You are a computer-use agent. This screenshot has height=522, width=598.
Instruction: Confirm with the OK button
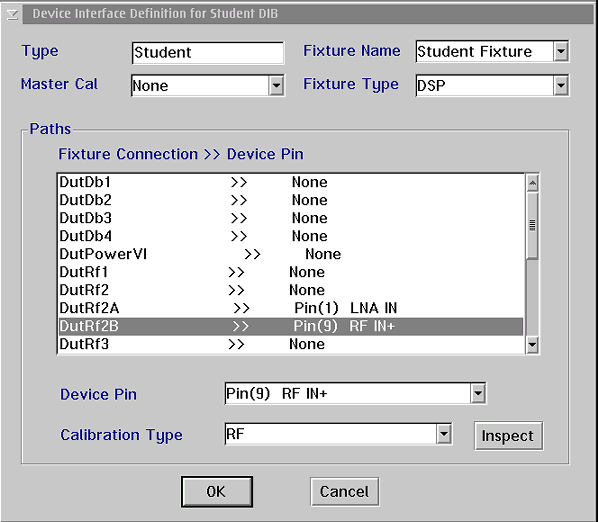pos(217,491)
